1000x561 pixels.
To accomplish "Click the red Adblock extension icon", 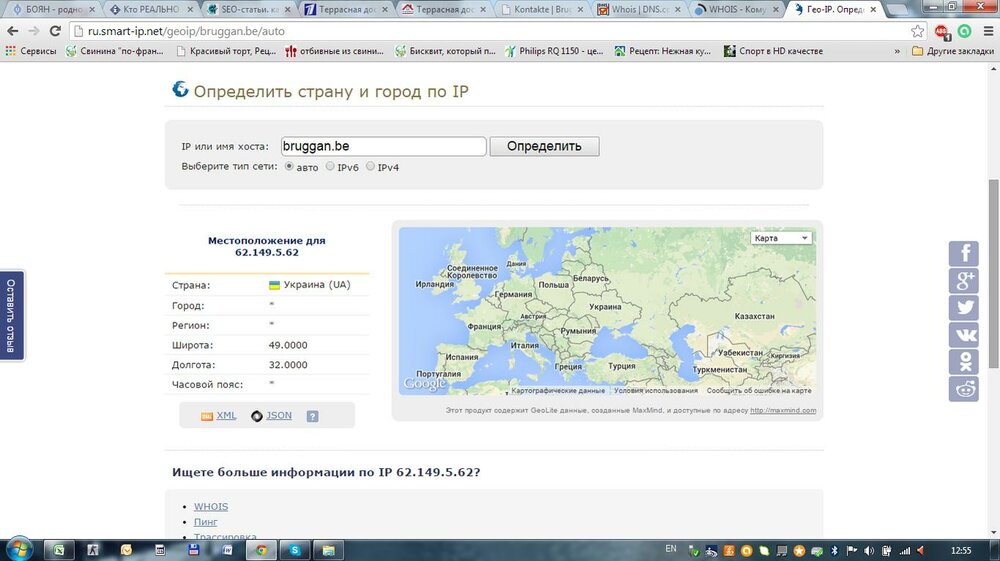I will click(942, 31).
